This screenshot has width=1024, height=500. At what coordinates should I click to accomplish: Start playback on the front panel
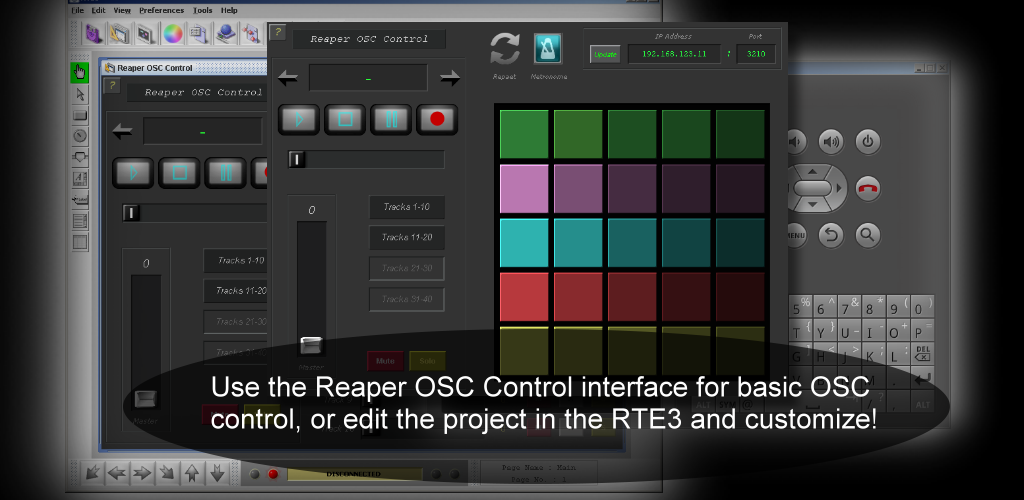[x=299, y=119]
